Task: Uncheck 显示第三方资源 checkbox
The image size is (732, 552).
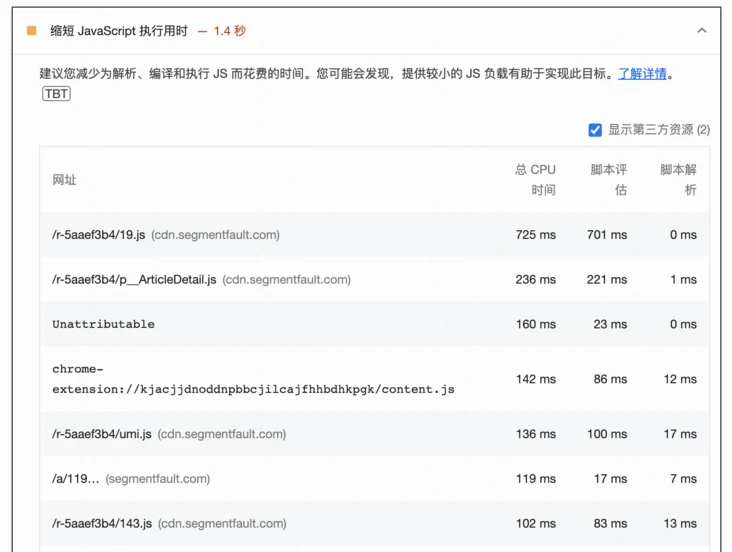Action: (x=595, y=130)
